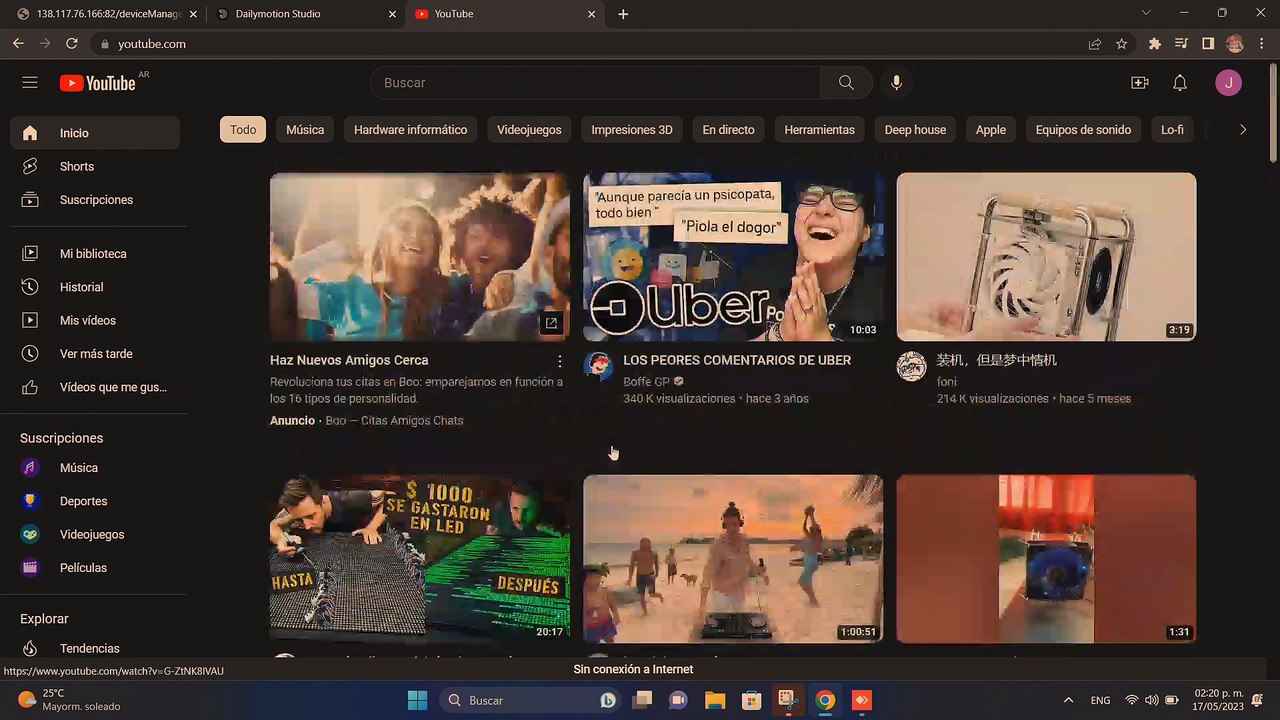The height and width of the screenshot is (720, 1280).
Task: Show hidden system tray icons
Action: pos(1068,700)
